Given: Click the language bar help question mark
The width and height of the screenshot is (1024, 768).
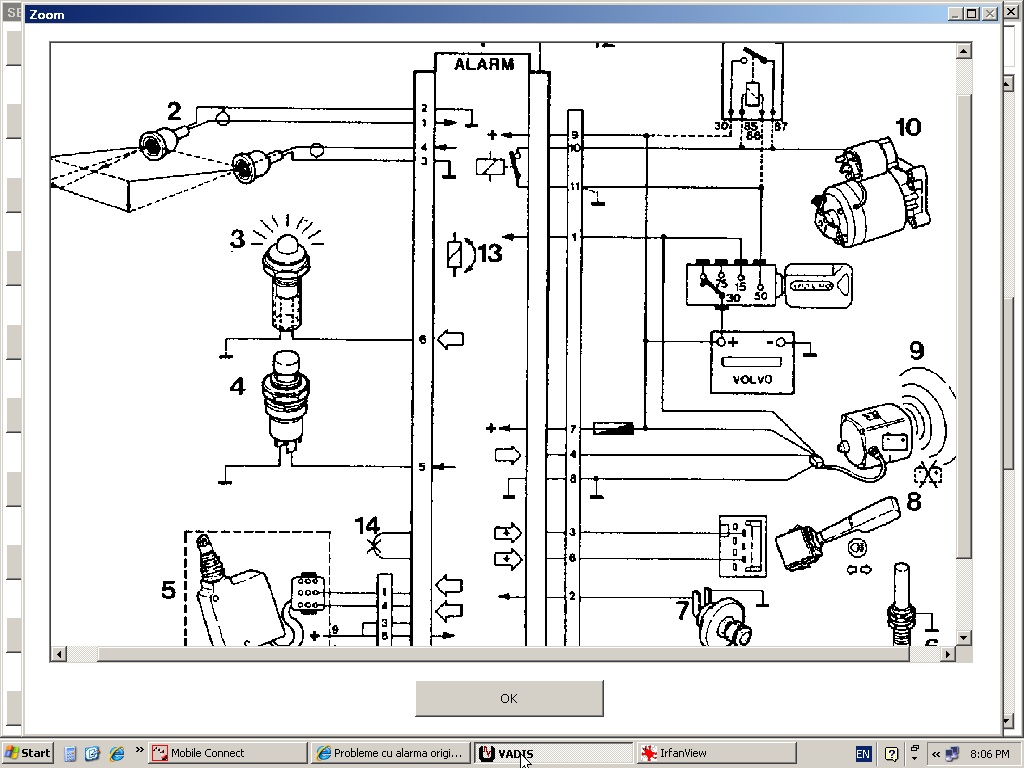Looking at the screenshot, I should (x=891, y=754).
